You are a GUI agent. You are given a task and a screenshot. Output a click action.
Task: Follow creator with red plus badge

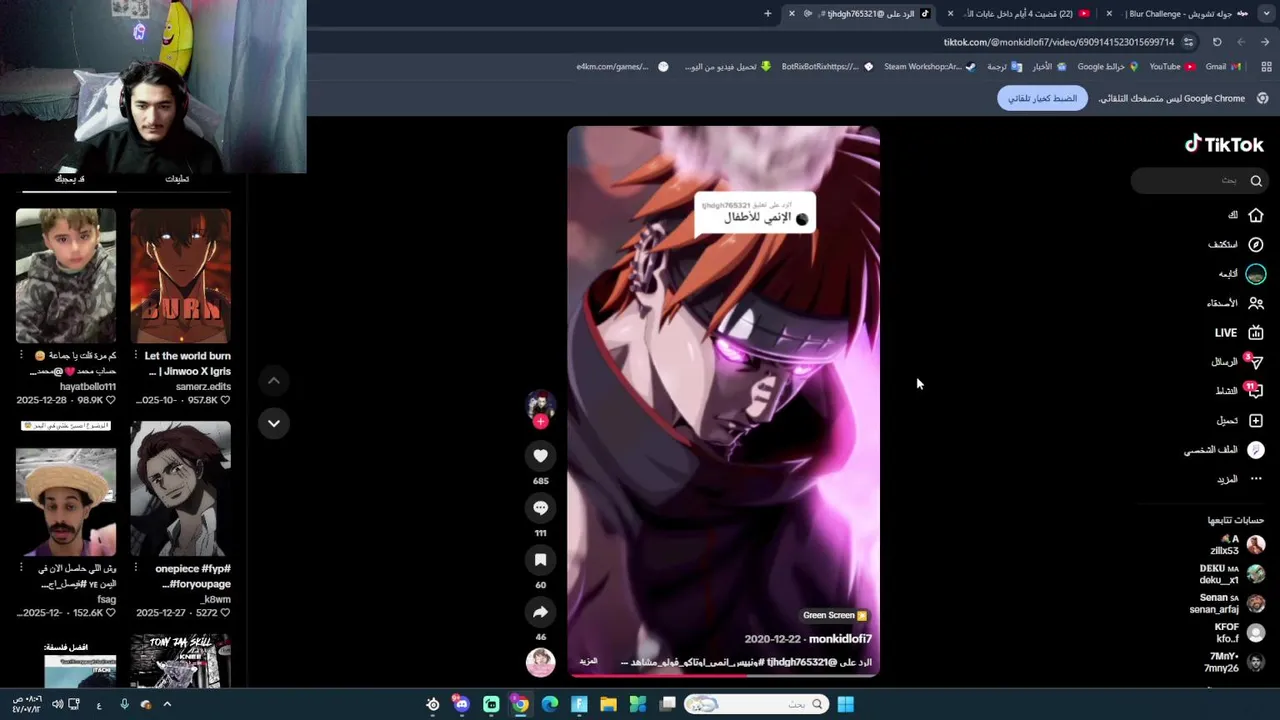click(x=540, y=422)
